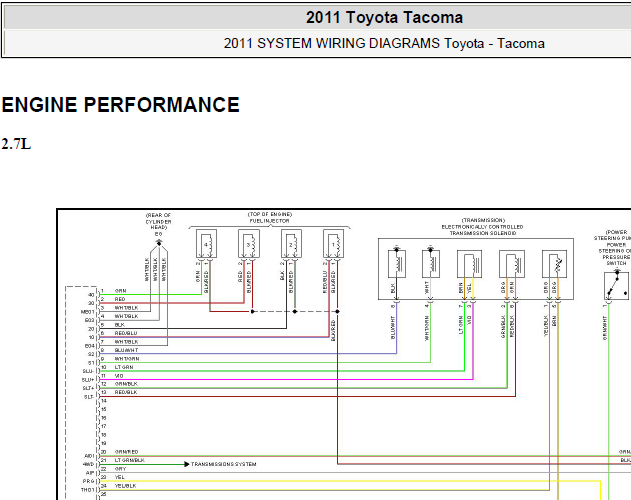
Task: Click the SLT+ terminal label
Action: 89,388
